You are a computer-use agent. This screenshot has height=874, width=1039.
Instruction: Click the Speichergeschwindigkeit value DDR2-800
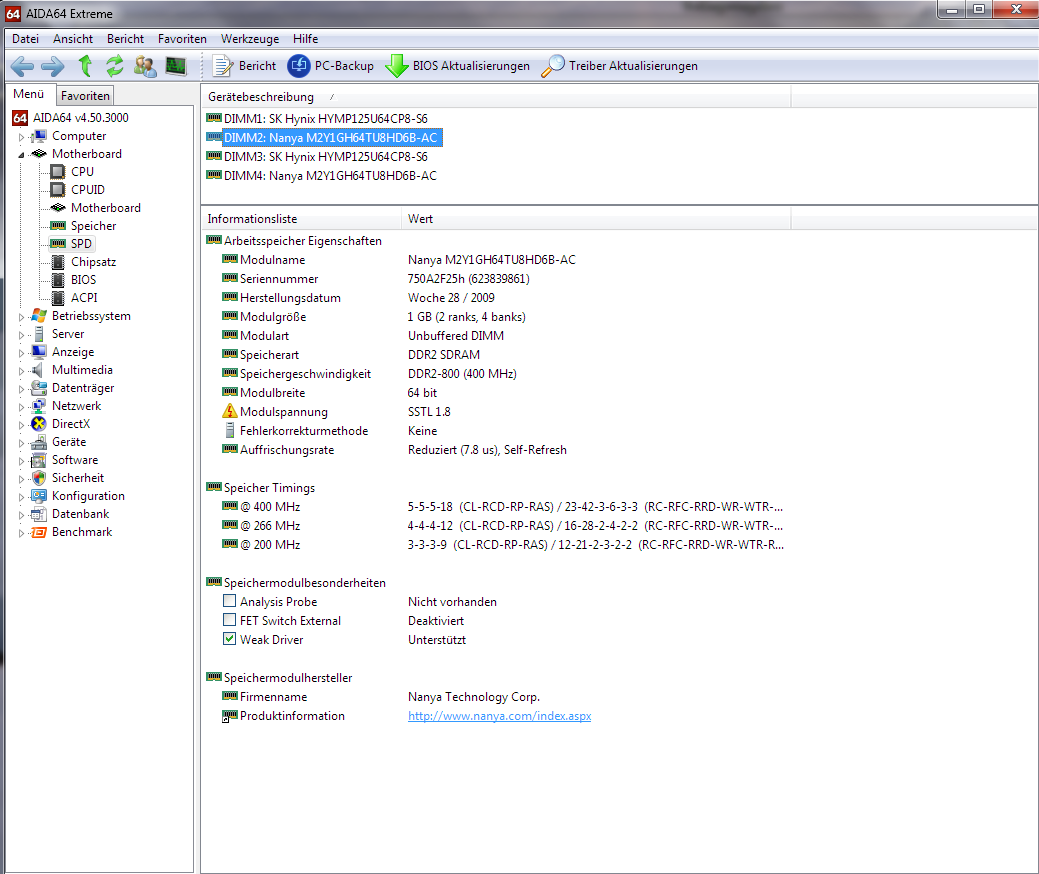(462, 374)
